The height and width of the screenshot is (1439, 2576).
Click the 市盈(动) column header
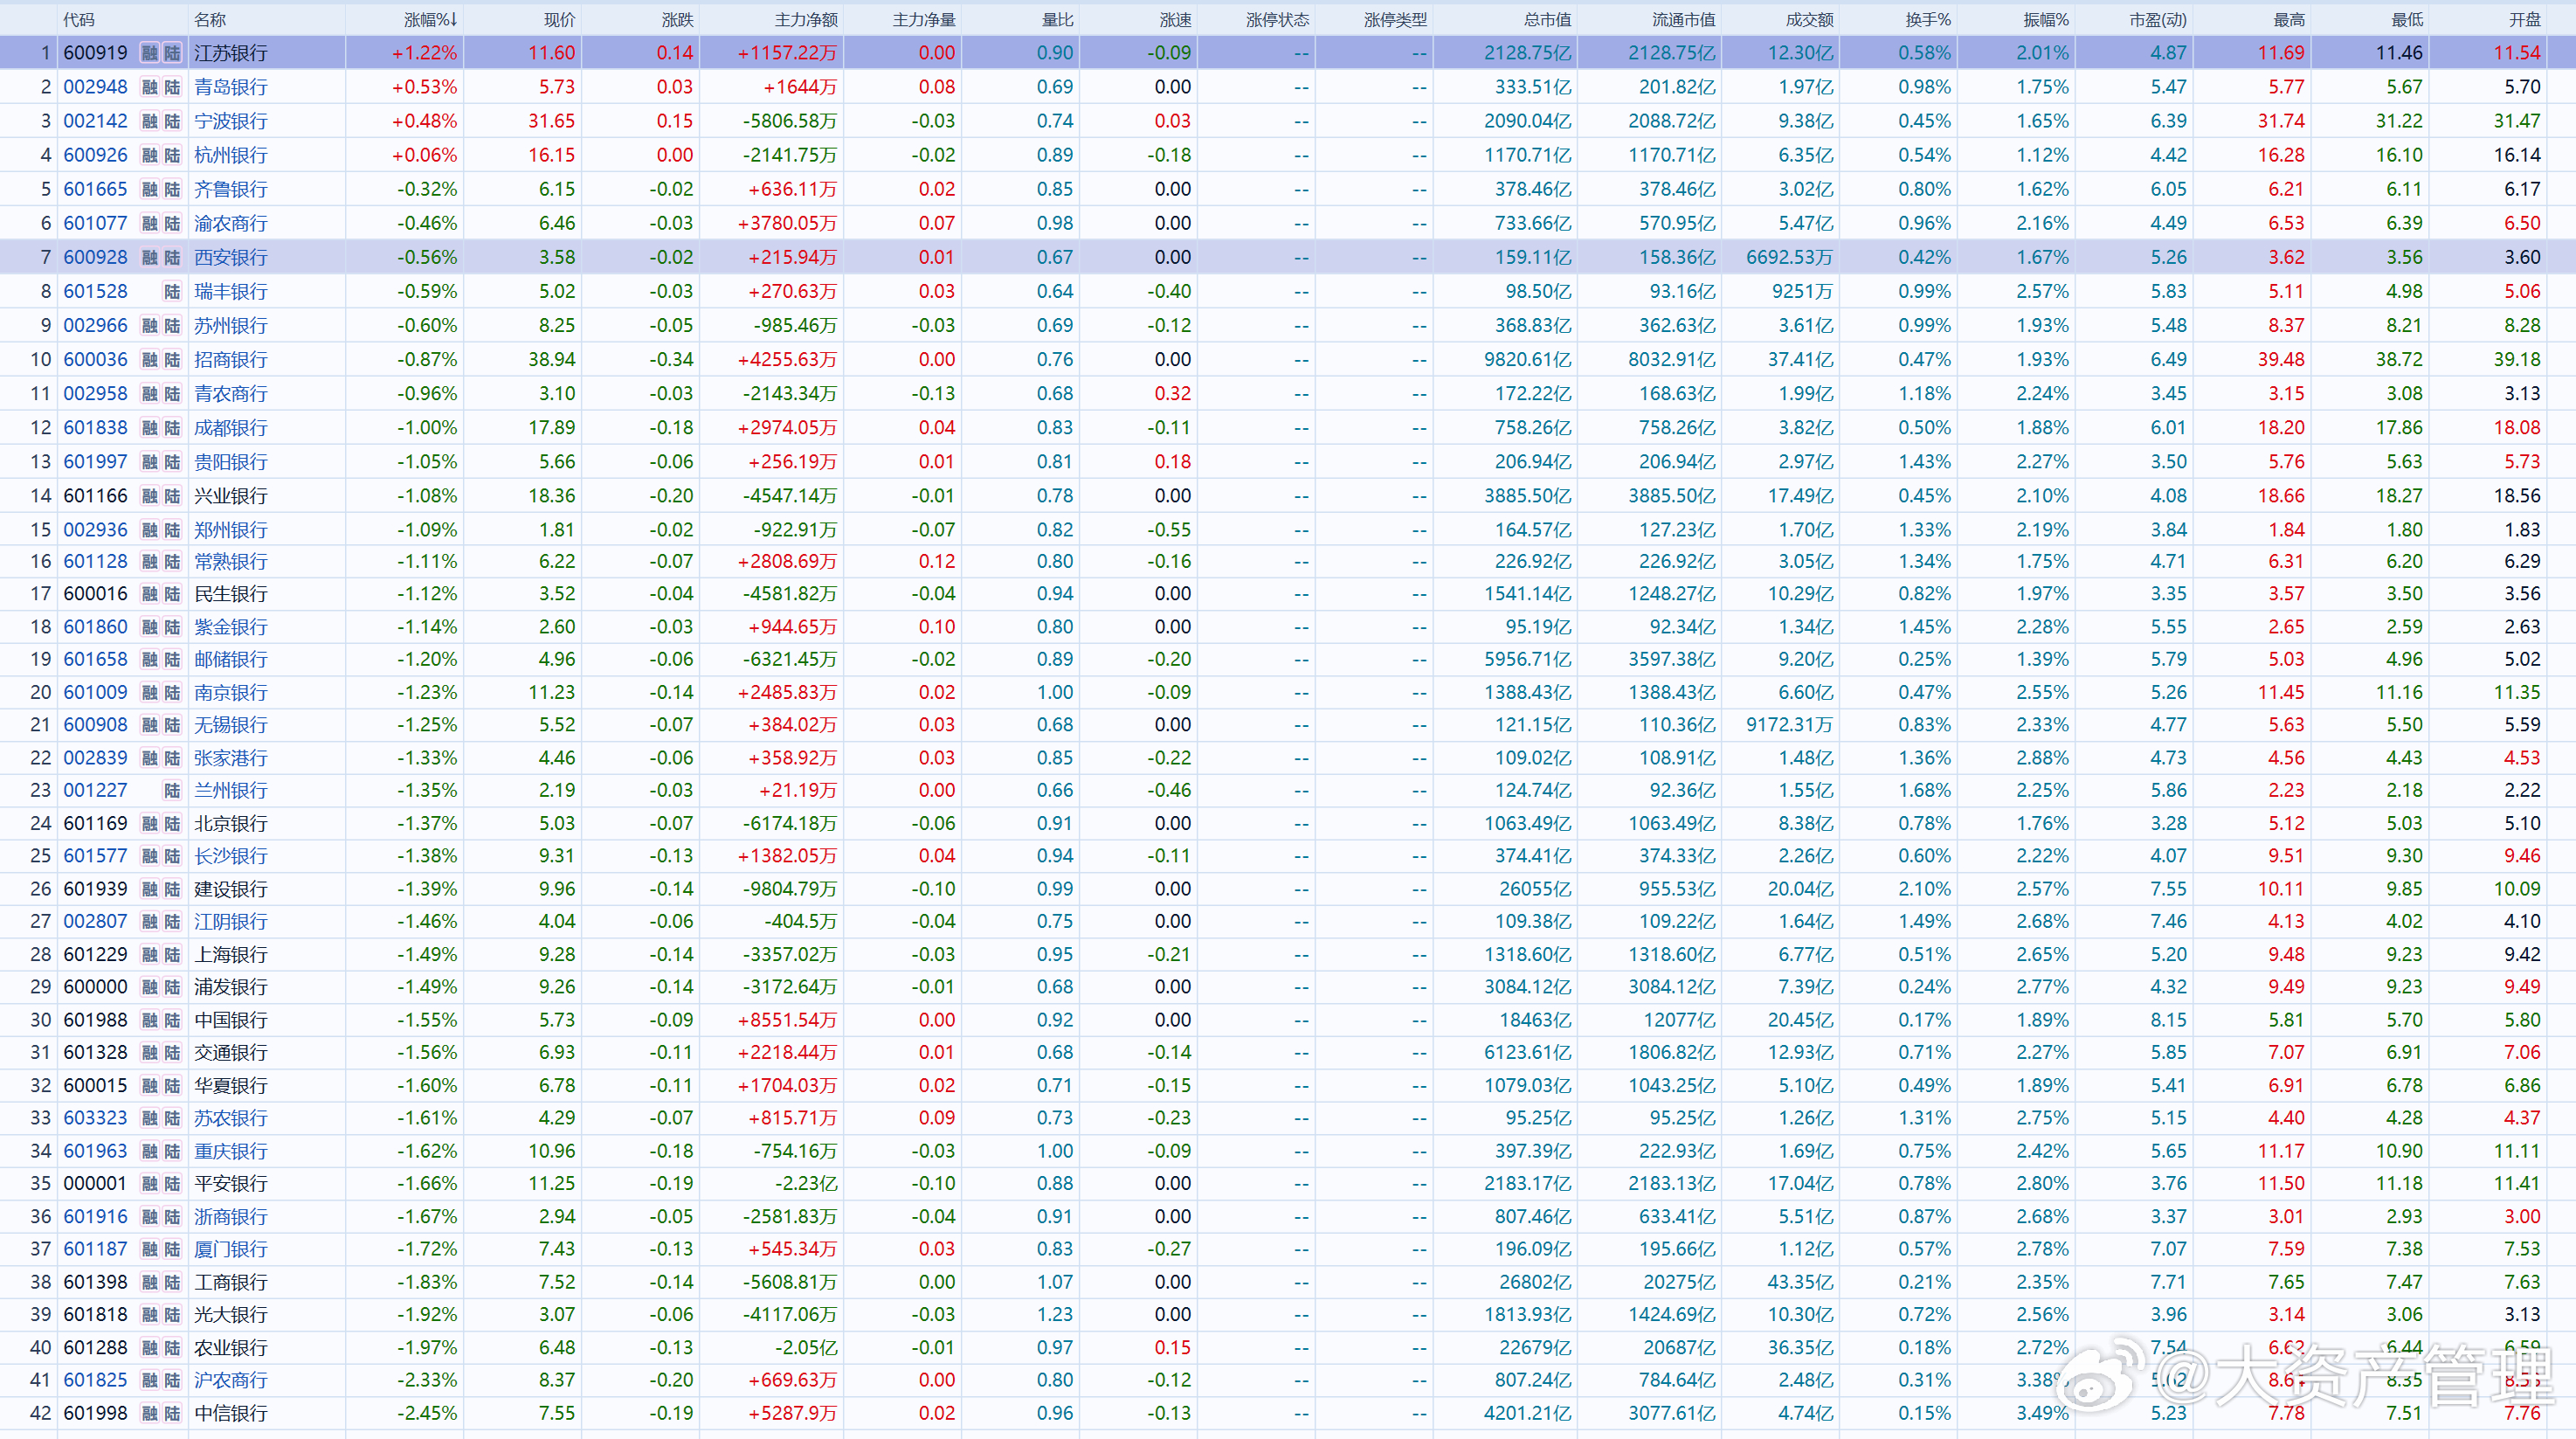[2158, 19]
